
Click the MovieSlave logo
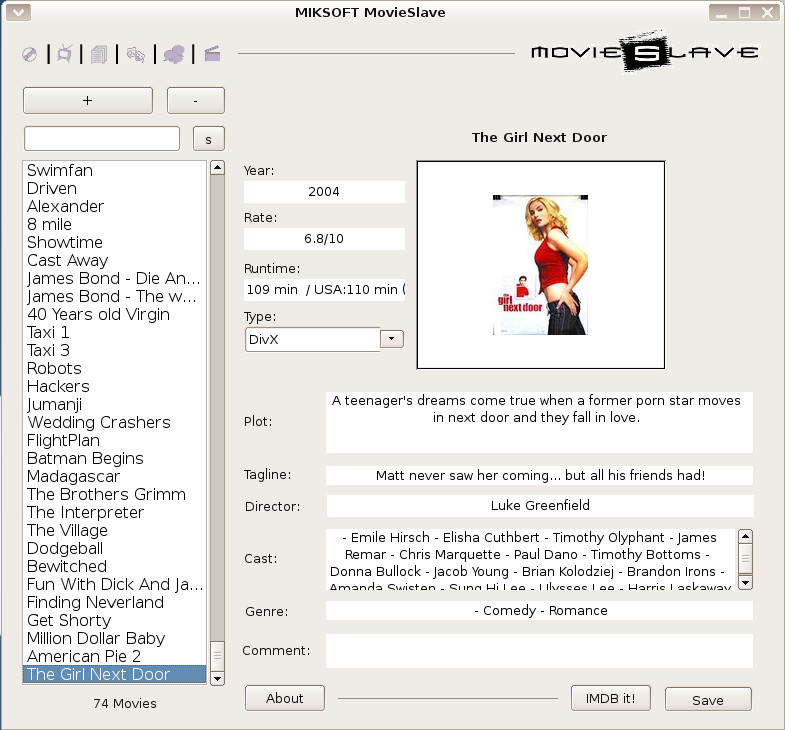[644, 52]
